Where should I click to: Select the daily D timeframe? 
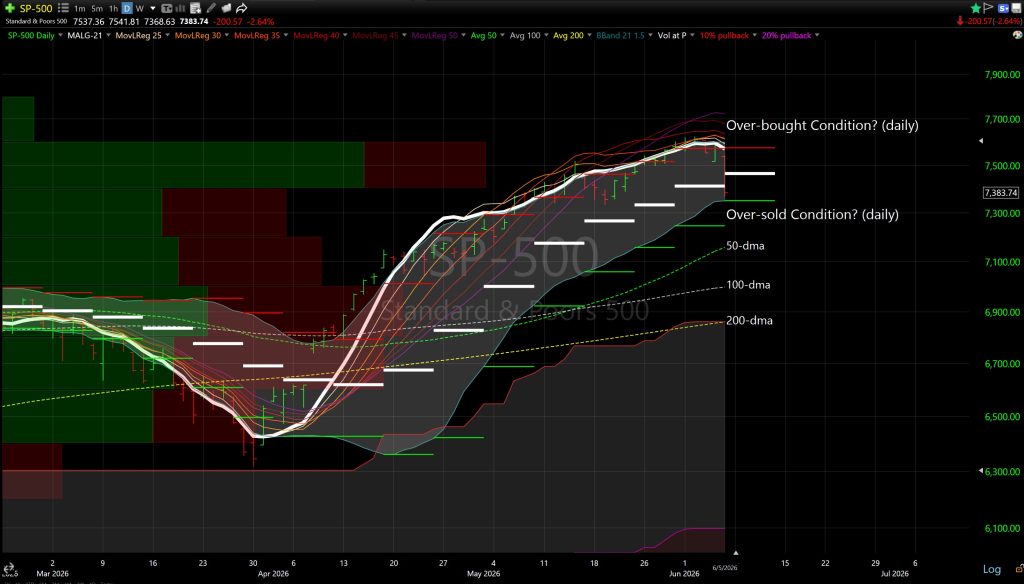point(127,8)
